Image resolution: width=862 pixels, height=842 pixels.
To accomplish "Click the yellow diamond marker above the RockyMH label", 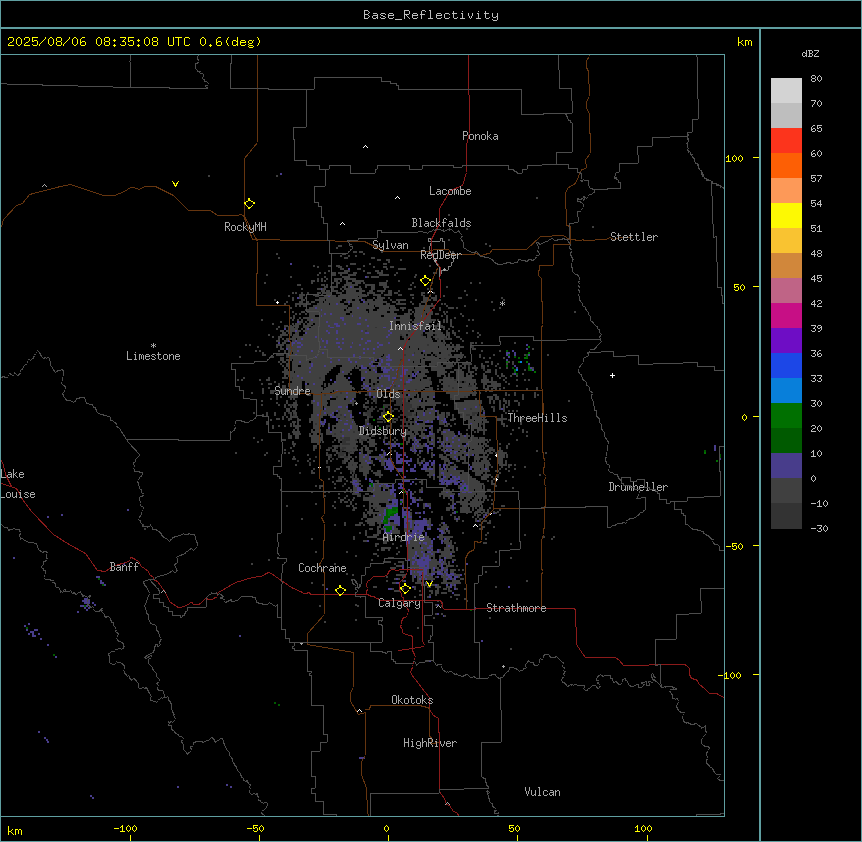I will (250, 204).
